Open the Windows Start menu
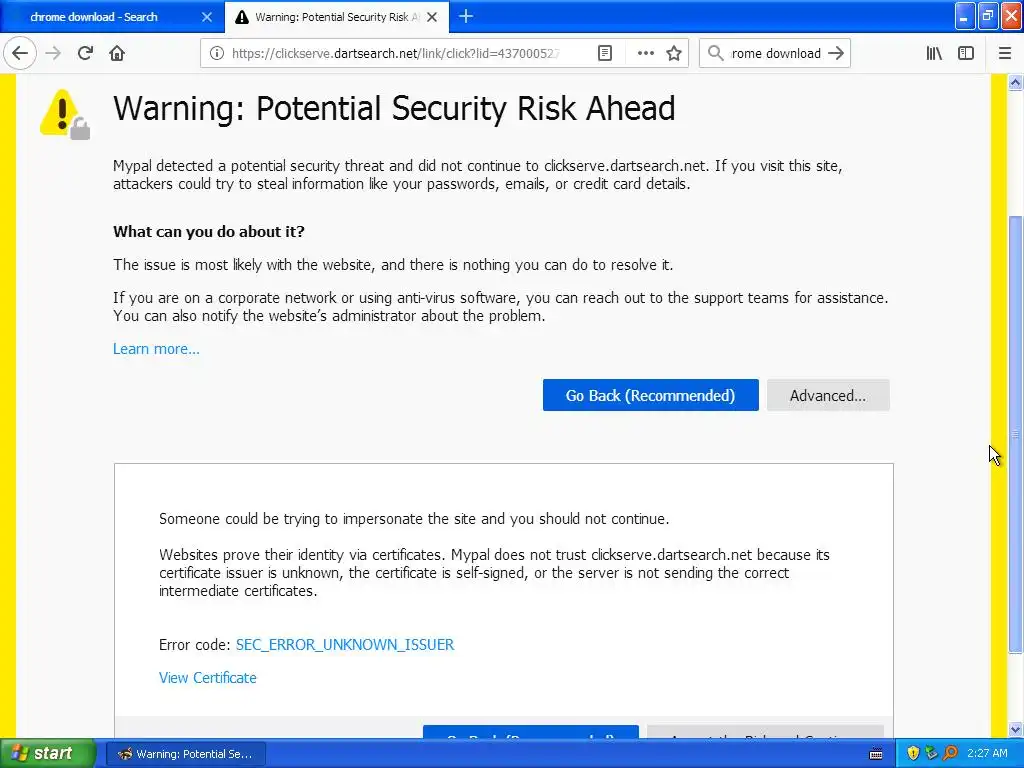This screenshot has width=1024, height=768. pyautogui.click(x=48, y=753)
